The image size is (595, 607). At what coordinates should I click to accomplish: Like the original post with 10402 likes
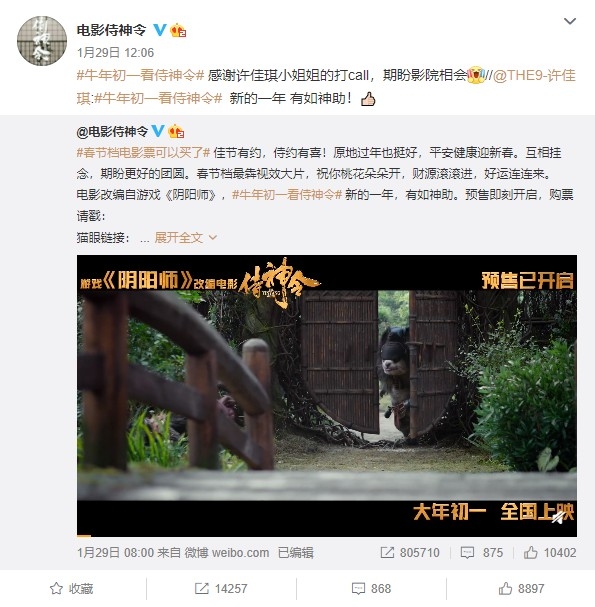[x=550, y=552]
